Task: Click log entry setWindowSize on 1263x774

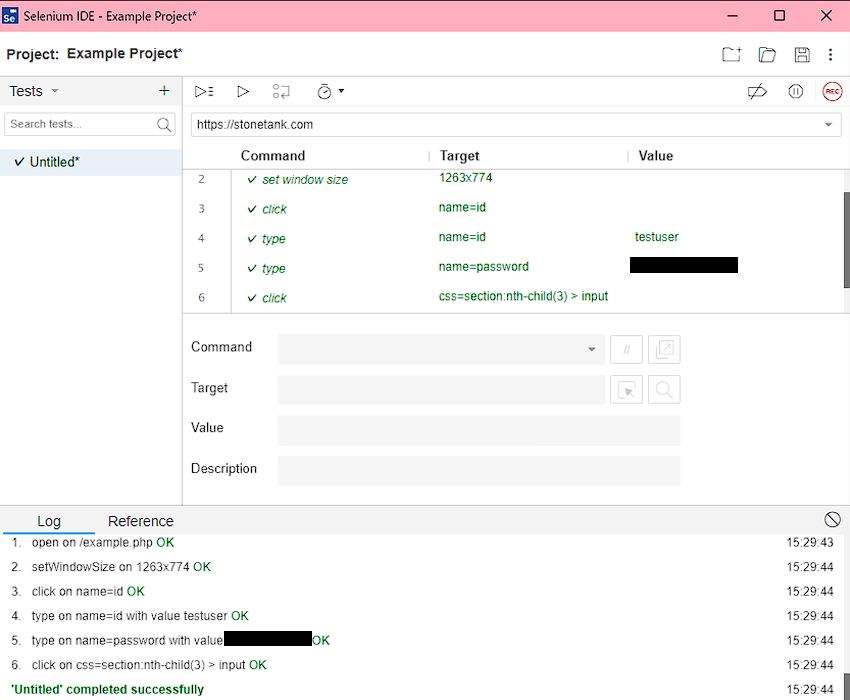Action: (121, 567)
